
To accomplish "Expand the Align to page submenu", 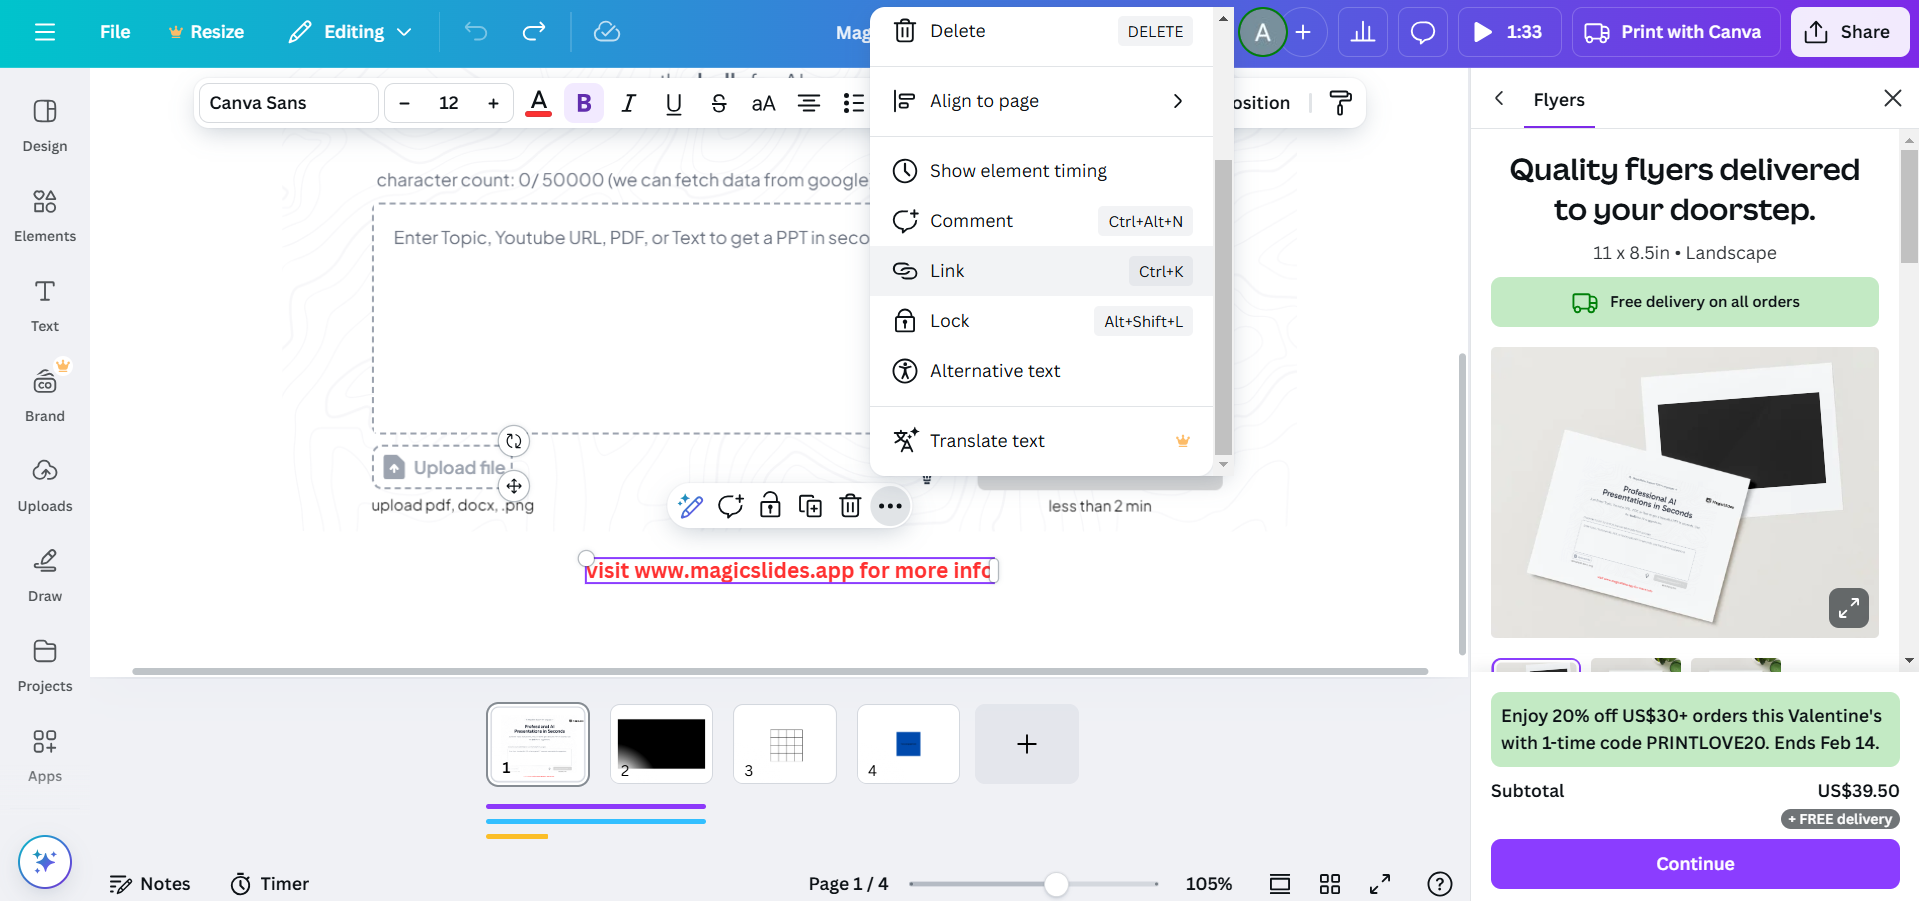I will 1042,101.
